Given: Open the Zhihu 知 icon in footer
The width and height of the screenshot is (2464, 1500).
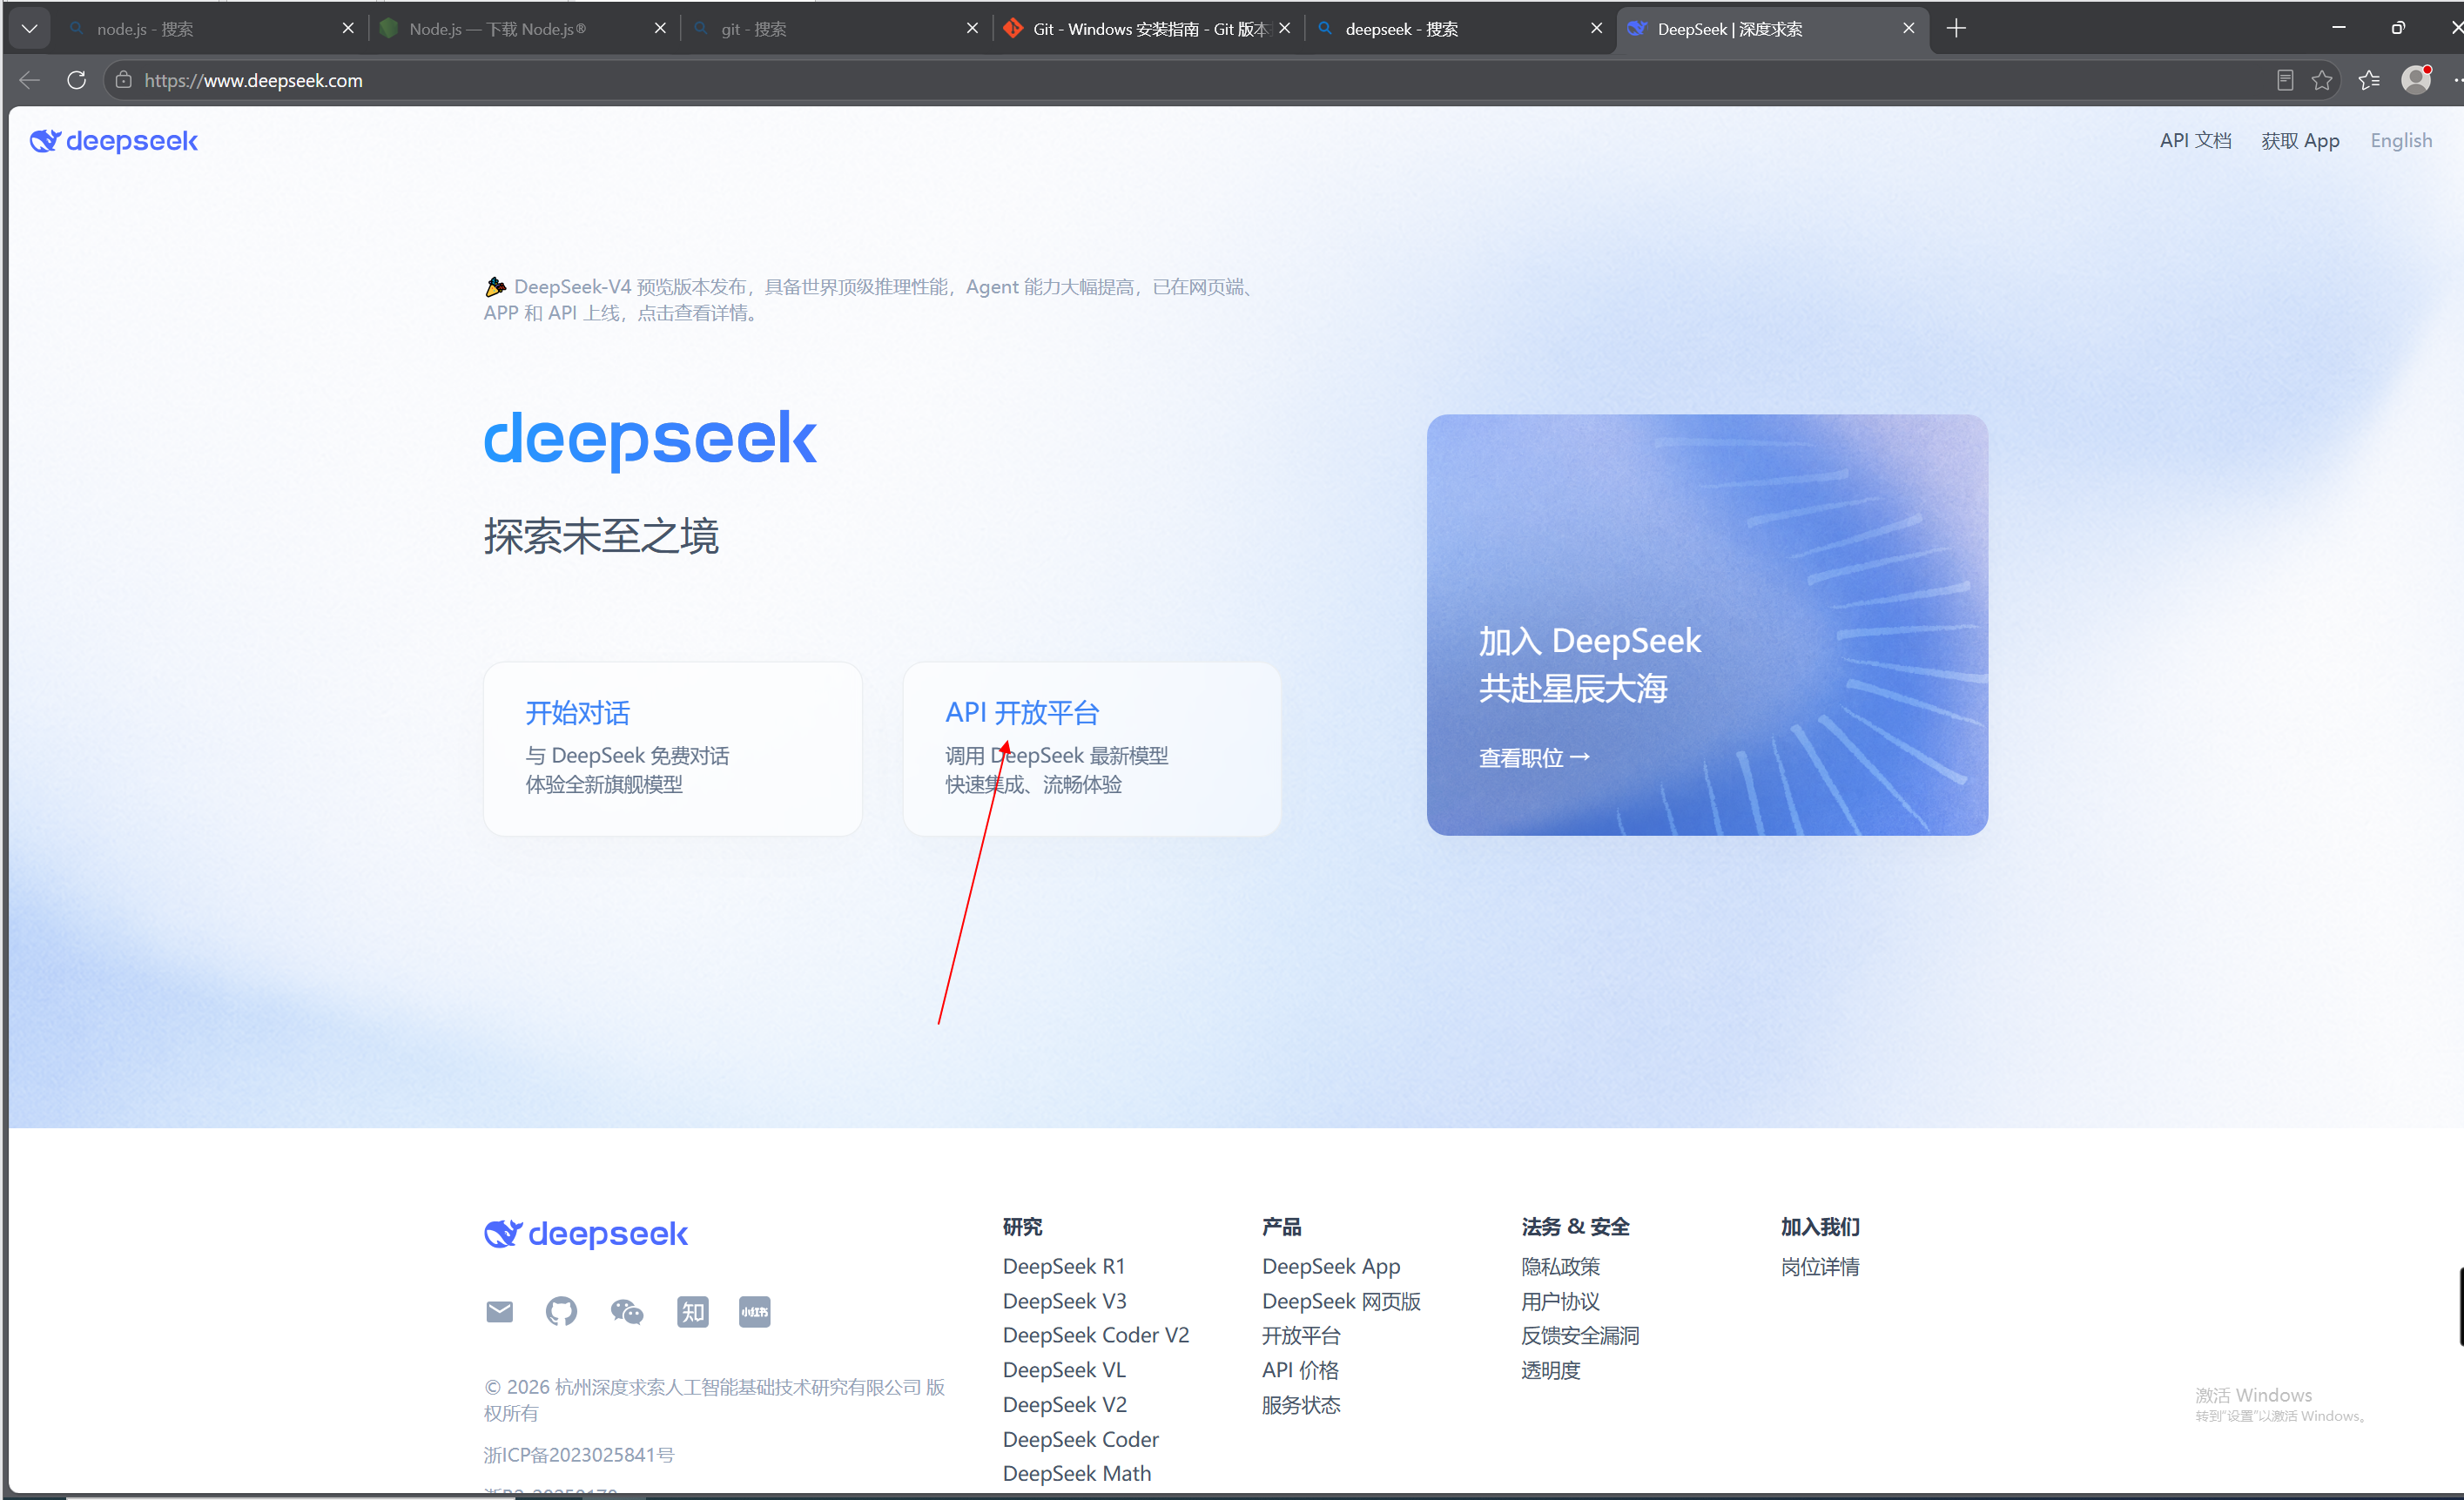Looking at the screenshot, I should point(693,1312).
